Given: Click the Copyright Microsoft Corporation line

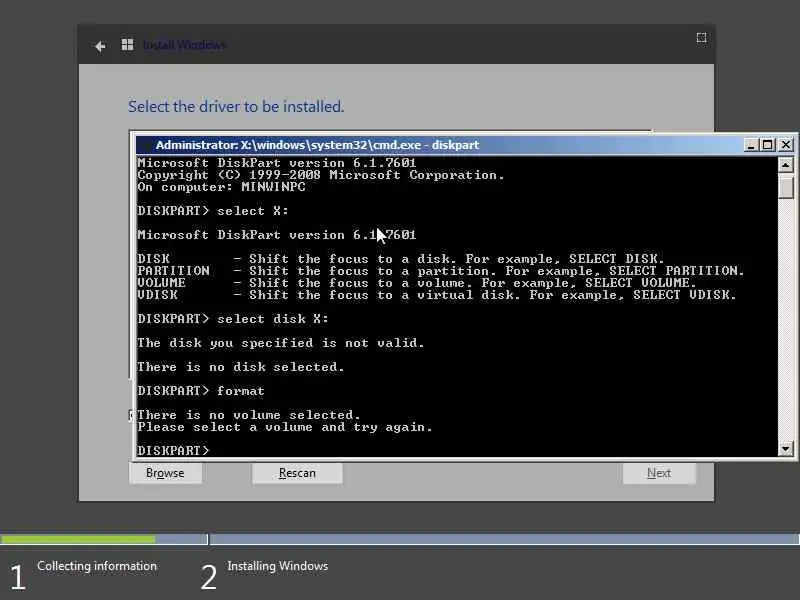Looking at the screenshot, I should pos(320,175).
